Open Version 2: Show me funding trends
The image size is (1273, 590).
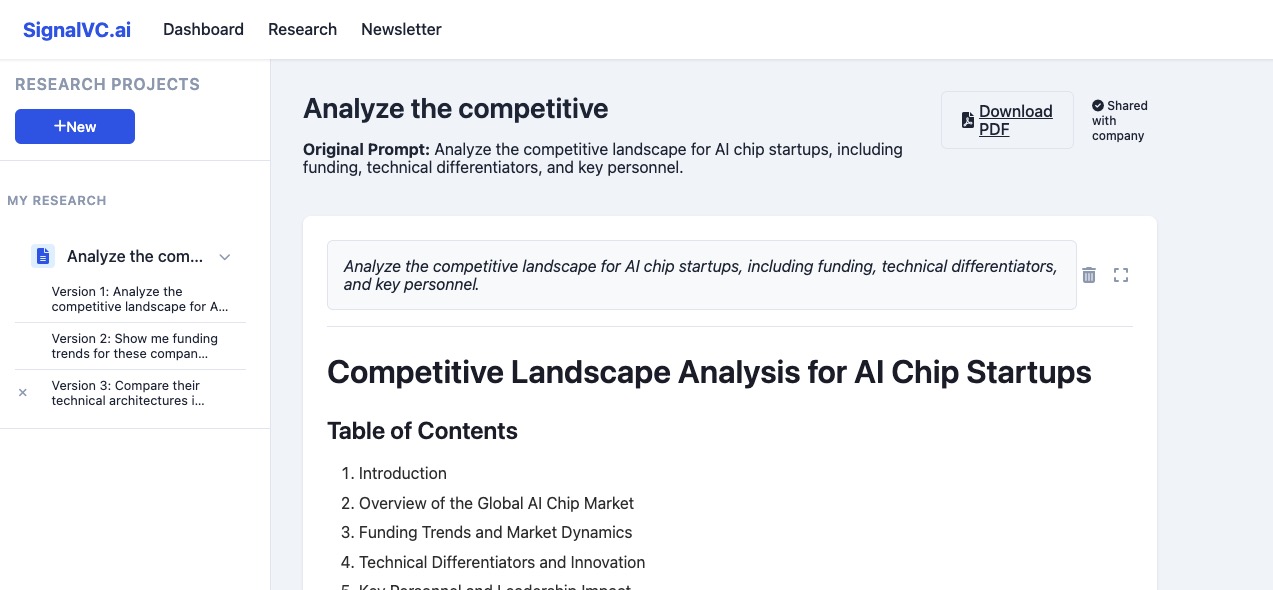(135, 346)
